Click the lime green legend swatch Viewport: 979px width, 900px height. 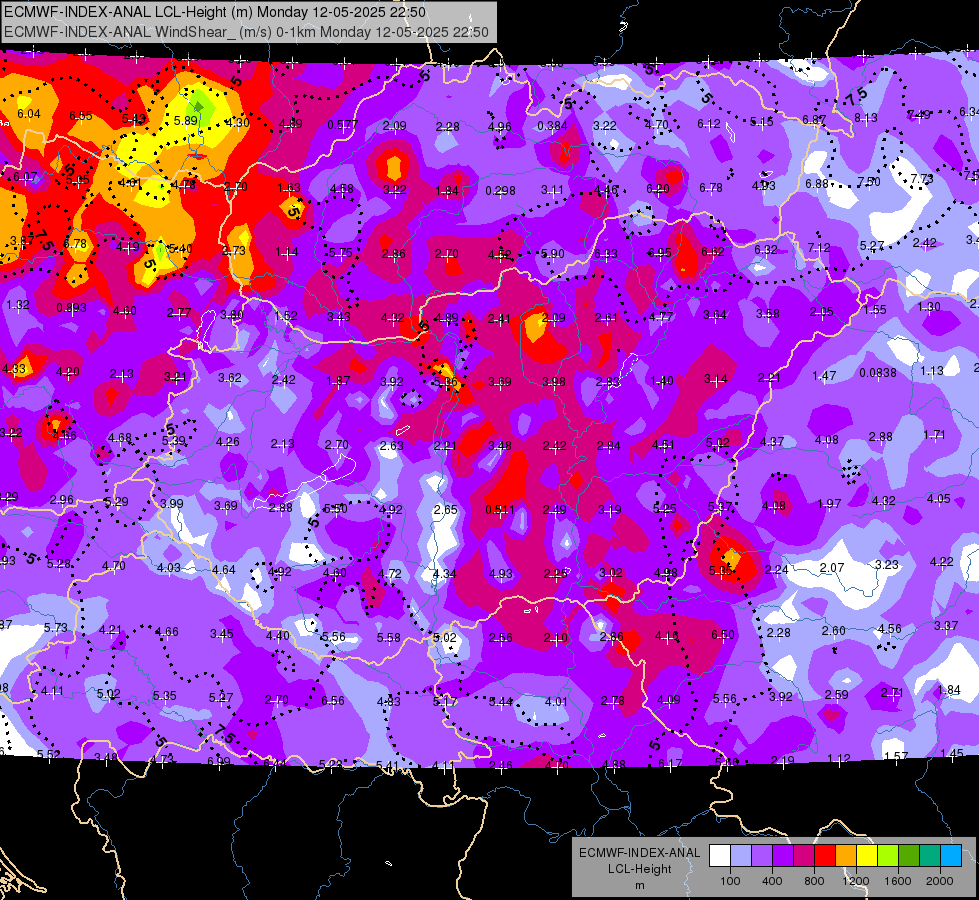(888, 856)
